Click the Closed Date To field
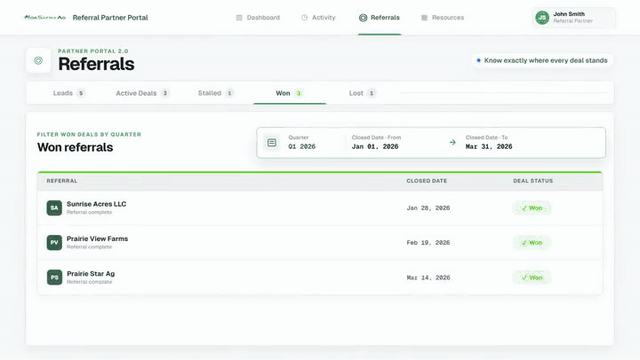 tap(489, 142)
